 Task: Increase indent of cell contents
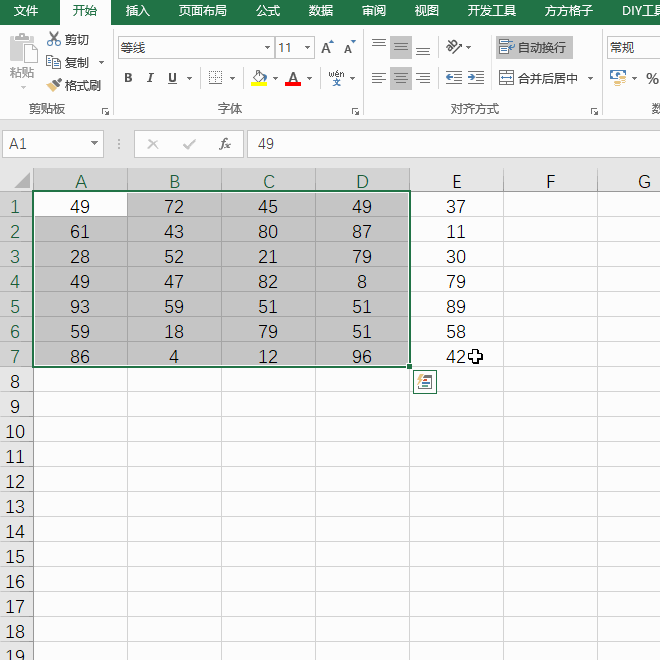pyautogui.click(x=476, y=78)
